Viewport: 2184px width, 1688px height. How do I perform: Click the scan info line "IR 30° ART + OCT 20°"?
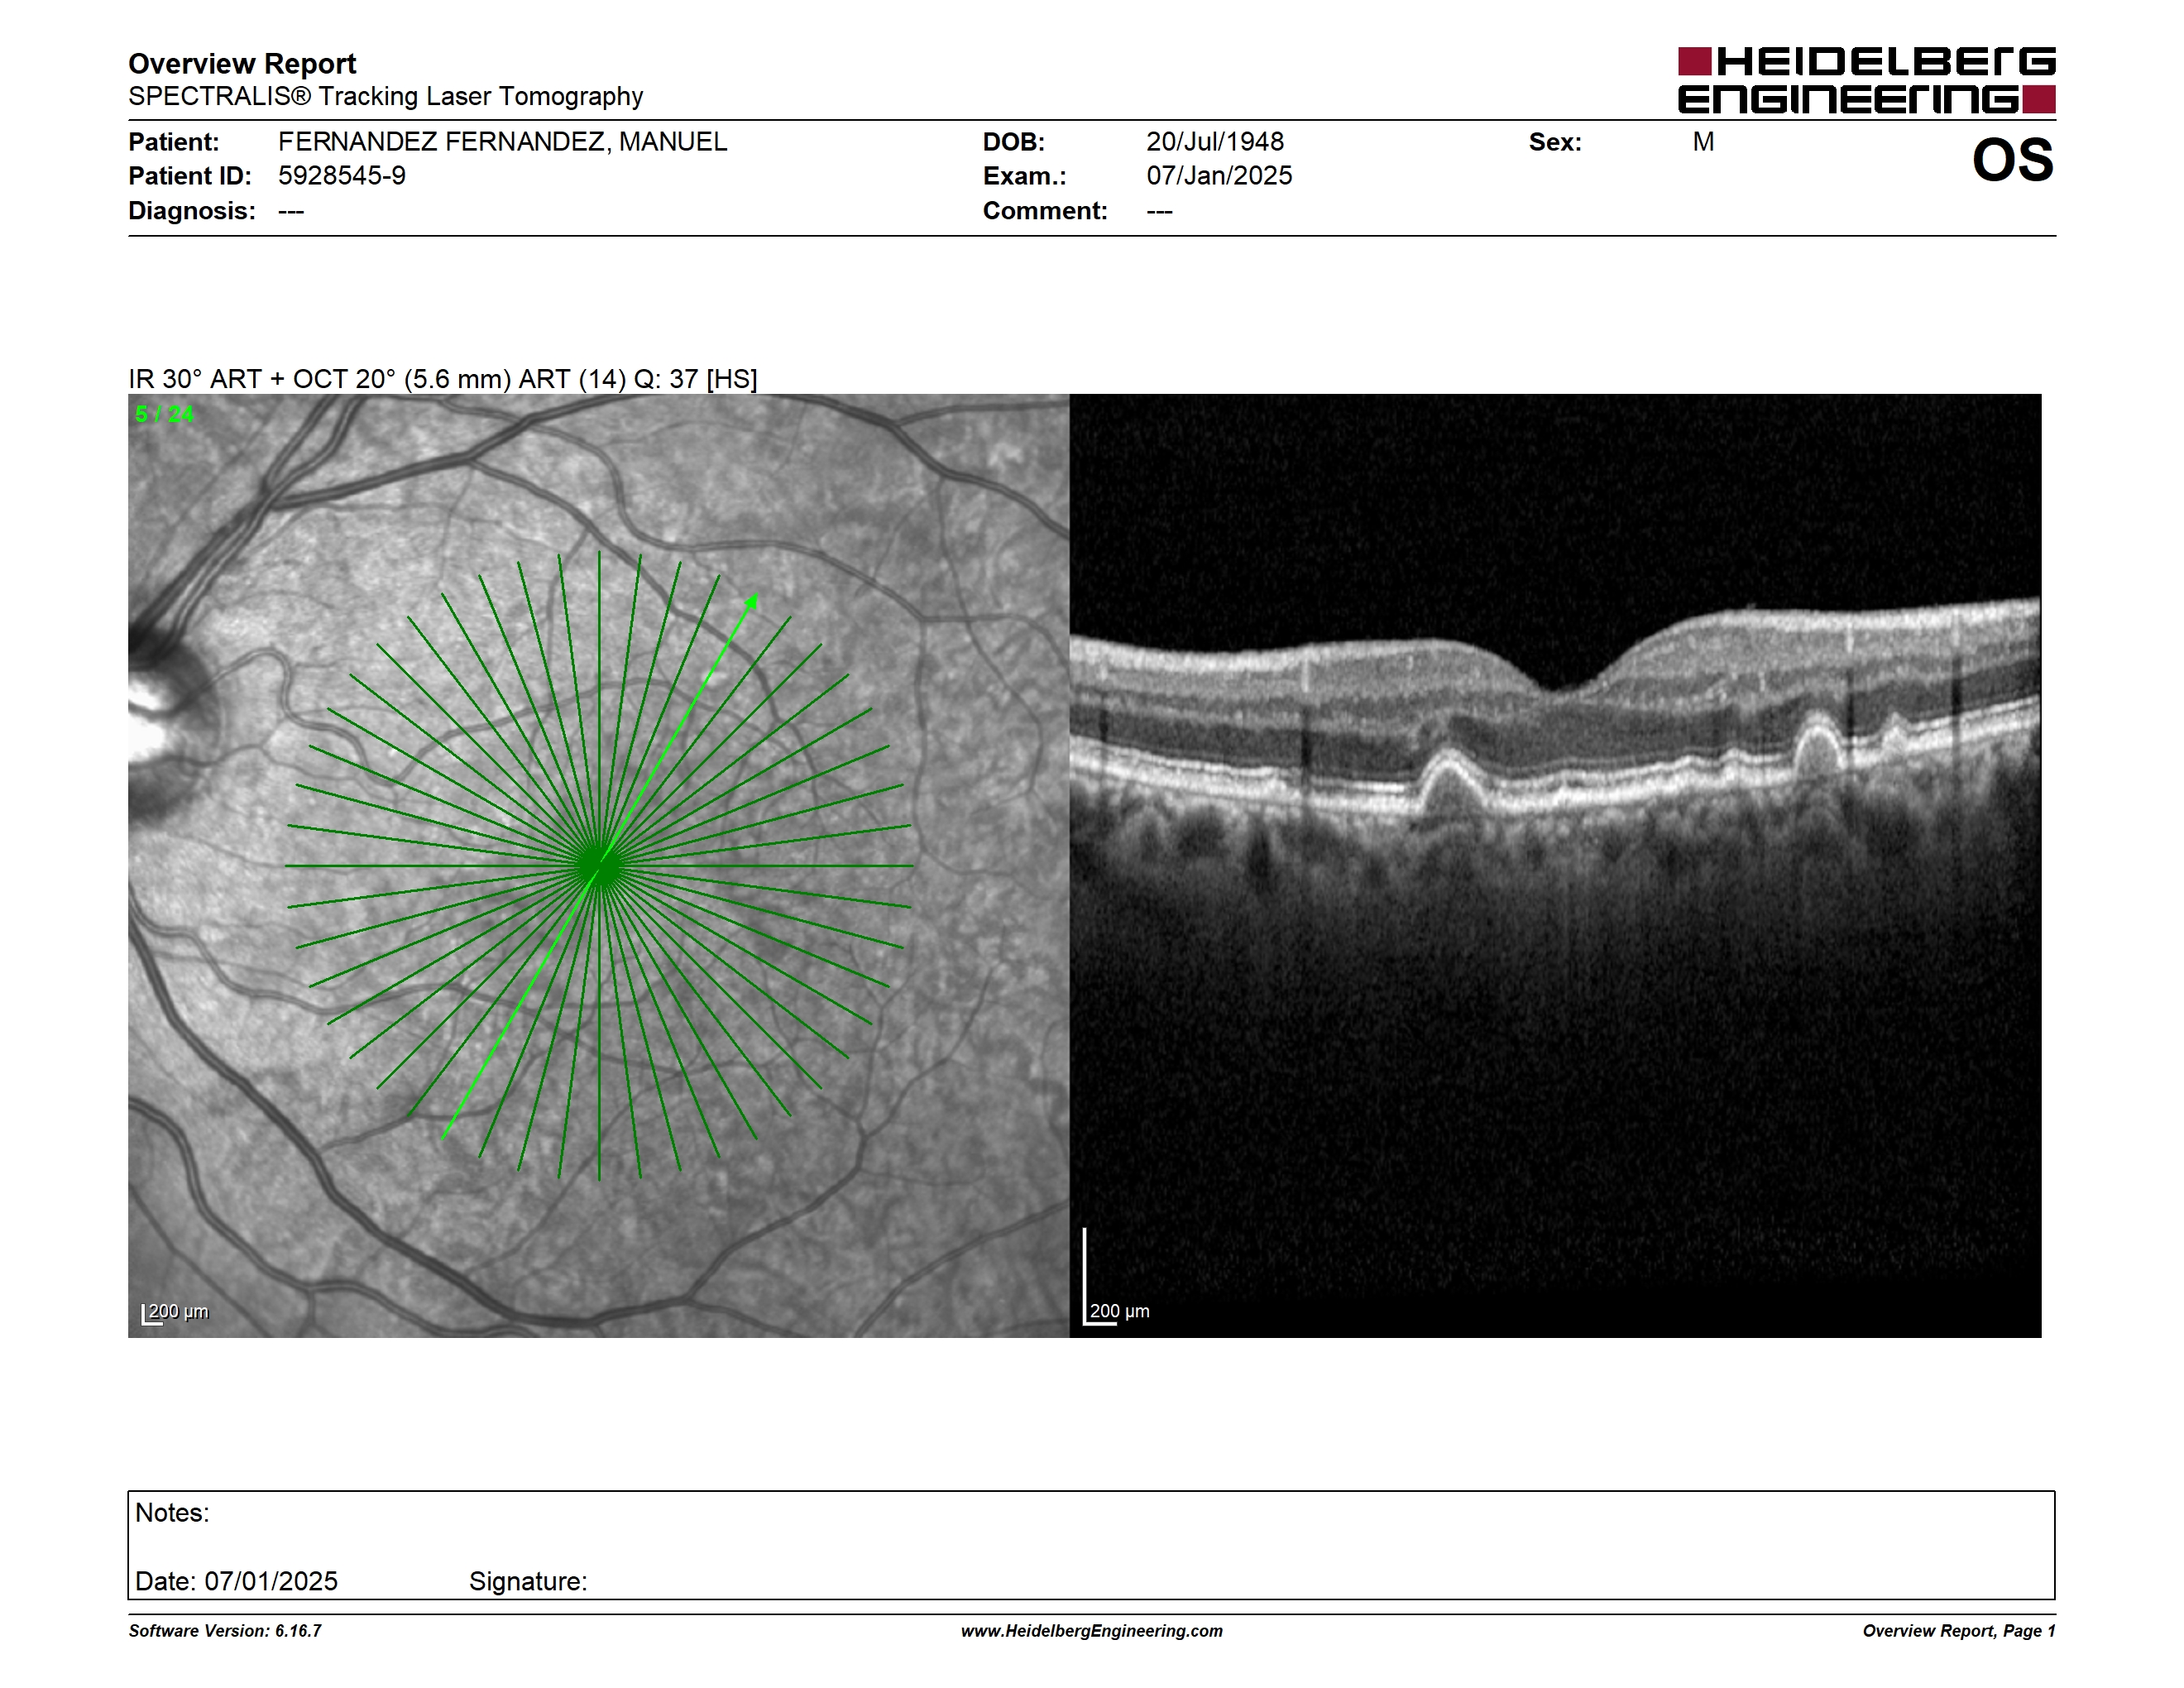[x=442, y=379]
